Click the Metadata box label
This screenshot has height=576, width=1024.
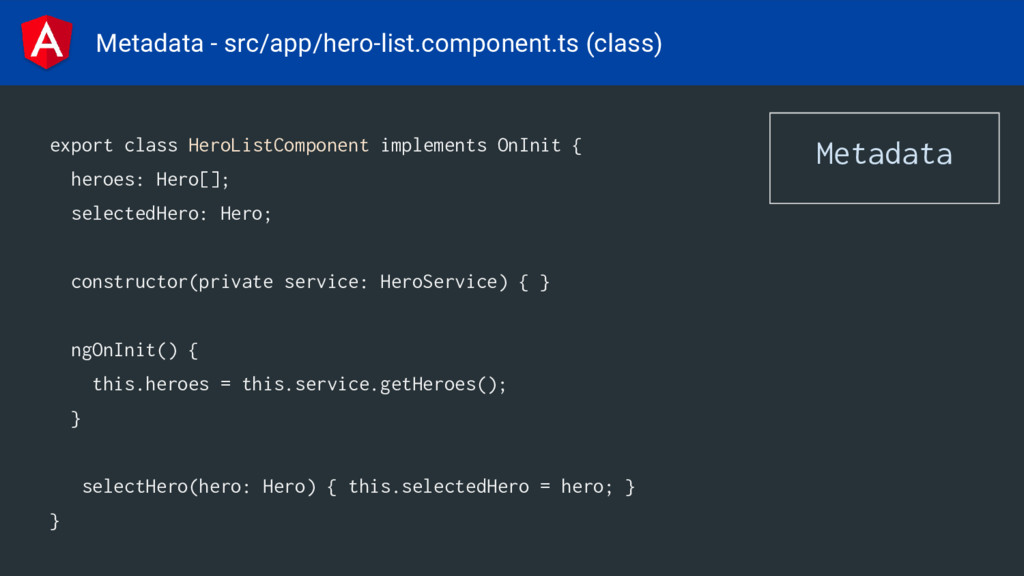click(x=884, y=155)
